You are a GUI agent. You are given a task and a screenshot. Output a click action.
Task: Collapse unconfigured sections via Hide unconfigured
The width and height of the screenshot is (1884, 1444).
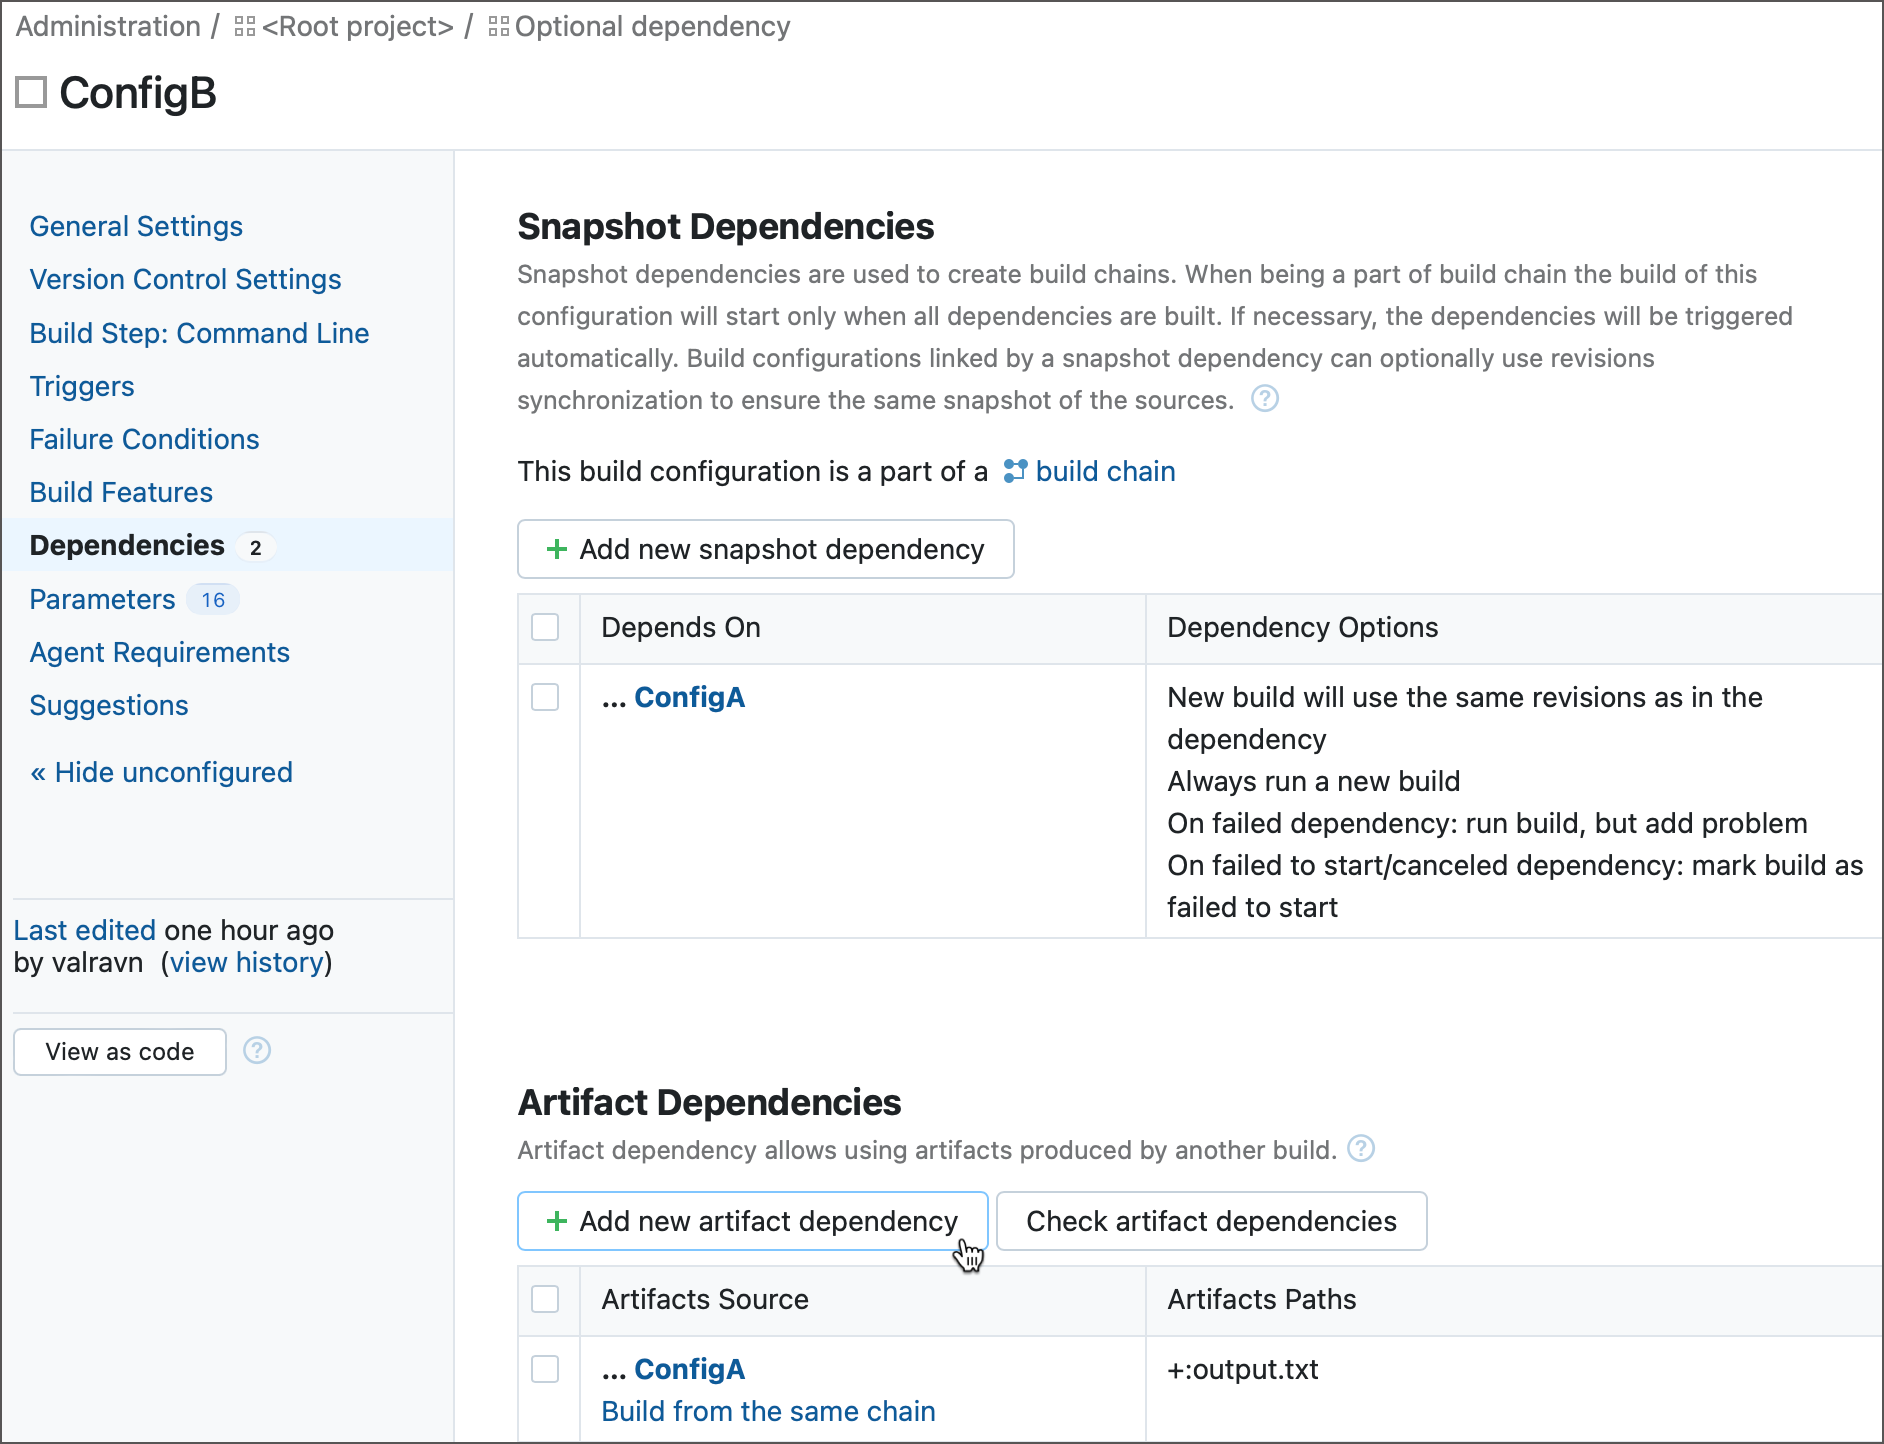[161, 771]
